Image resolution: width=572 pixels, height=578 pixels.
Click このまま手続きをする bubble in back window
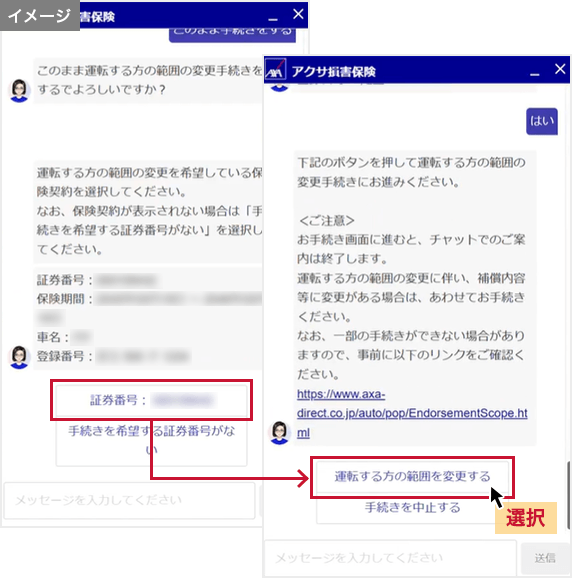[232, 34]
